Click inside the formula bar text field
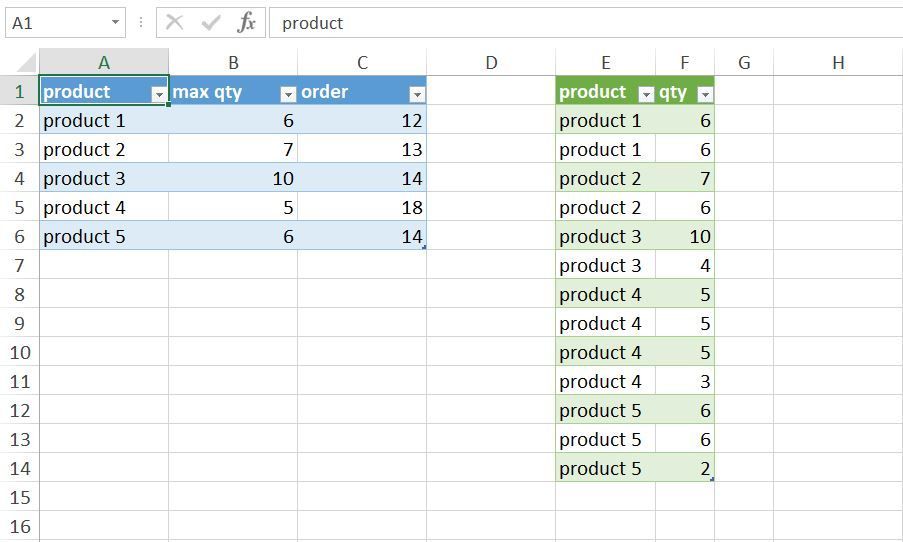The image size is (903, 542). [580, 22]
